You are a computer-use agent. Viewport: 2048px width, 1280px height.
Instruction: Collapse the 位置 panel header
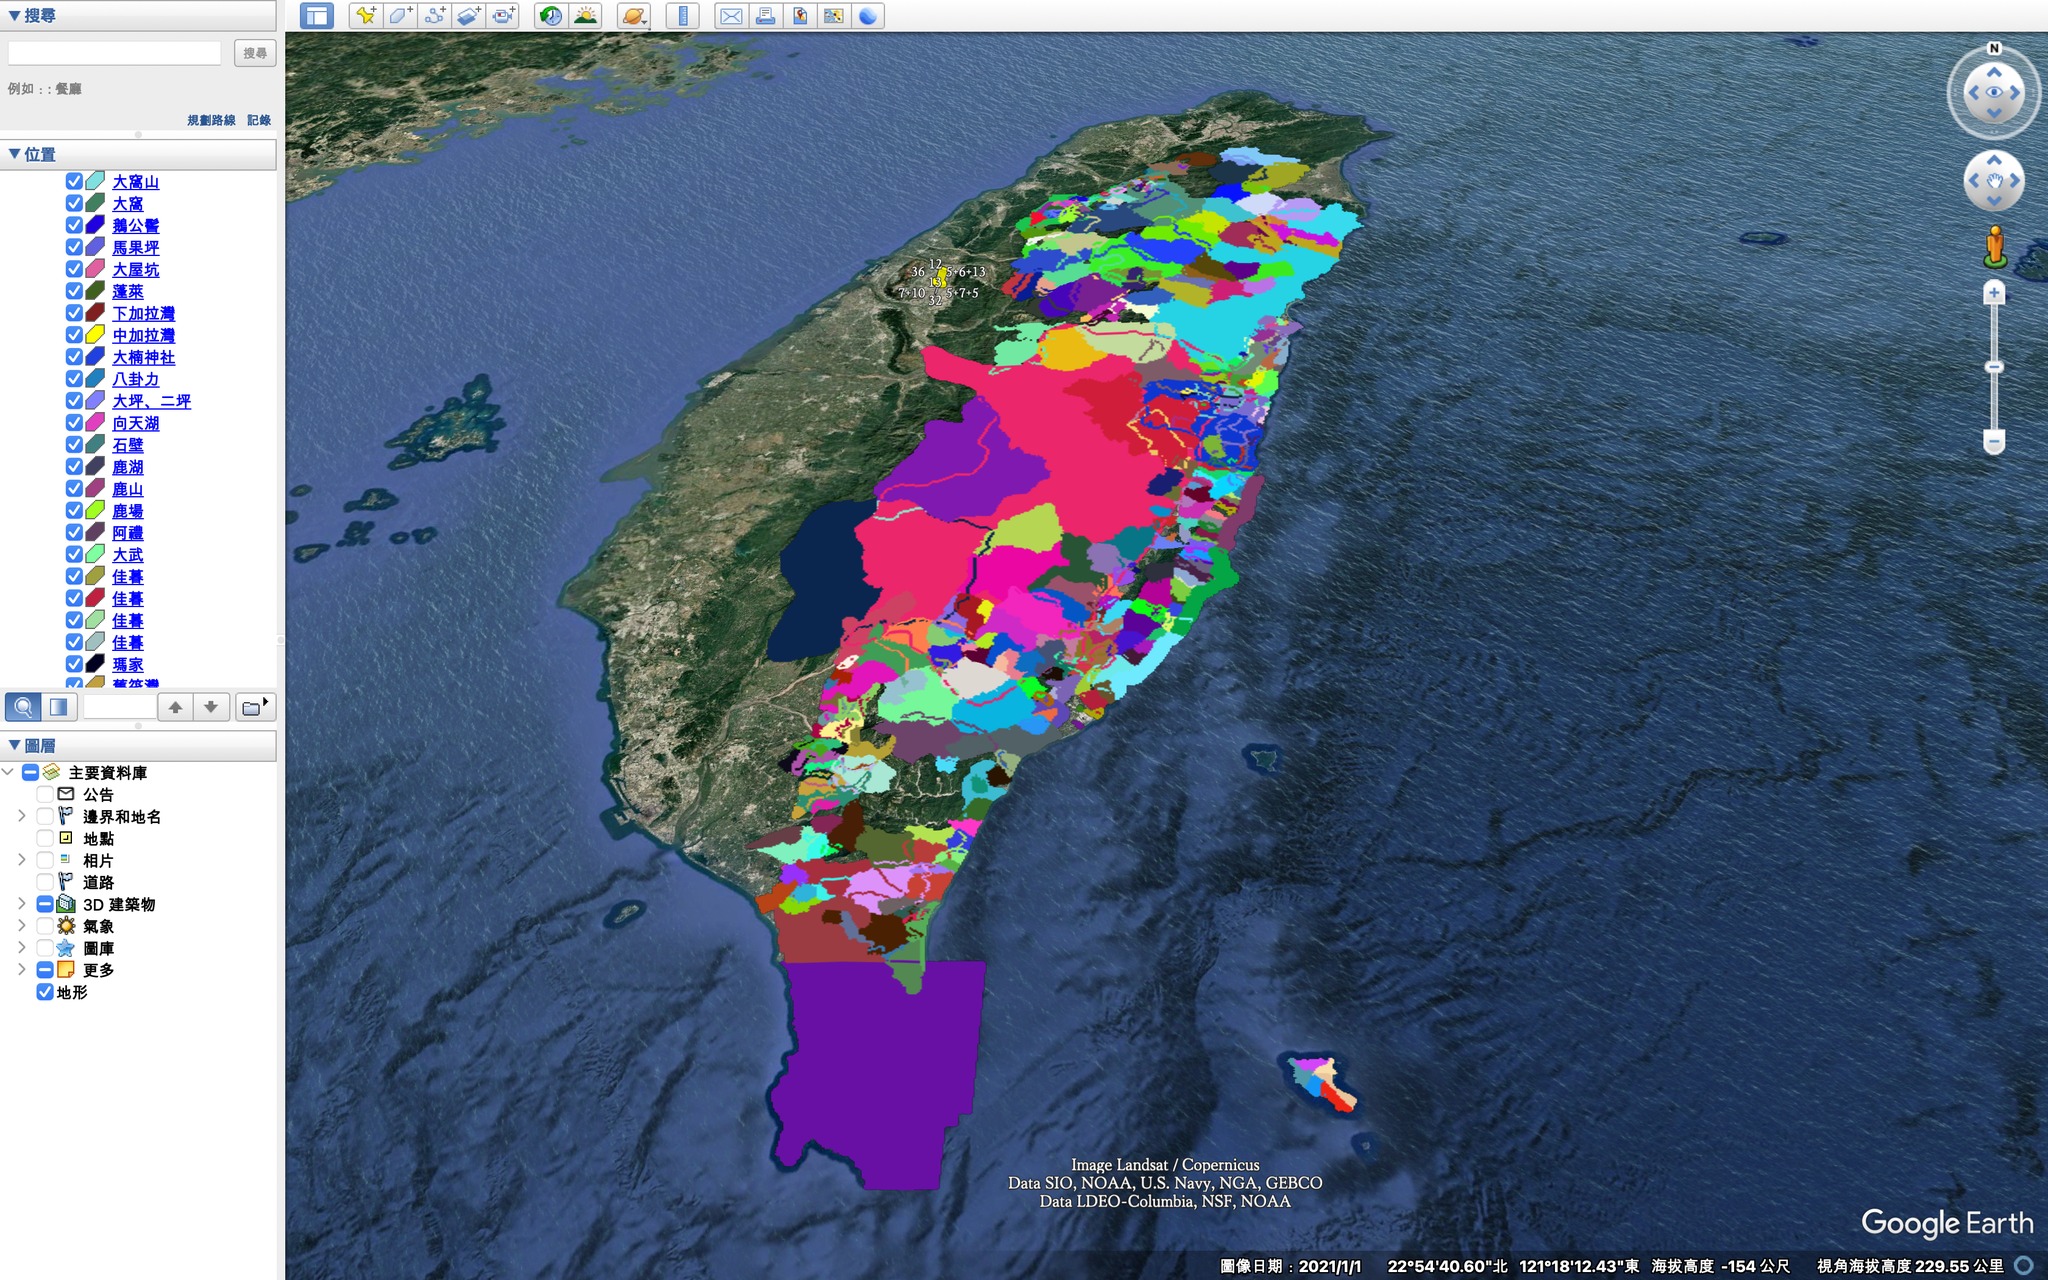pyautogui.click(x=15, y=154)
